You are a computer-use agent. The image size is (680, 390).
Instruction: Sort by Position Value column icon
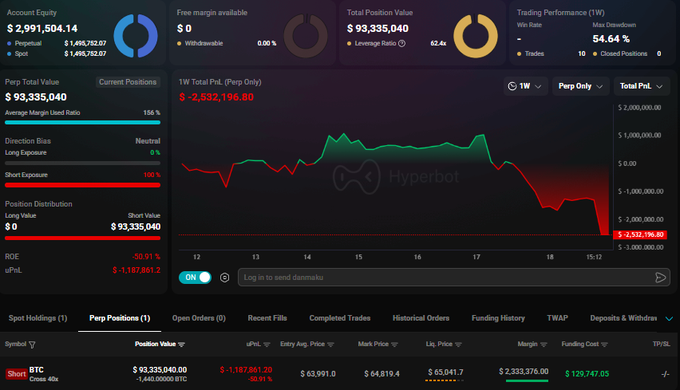[182, 344]
